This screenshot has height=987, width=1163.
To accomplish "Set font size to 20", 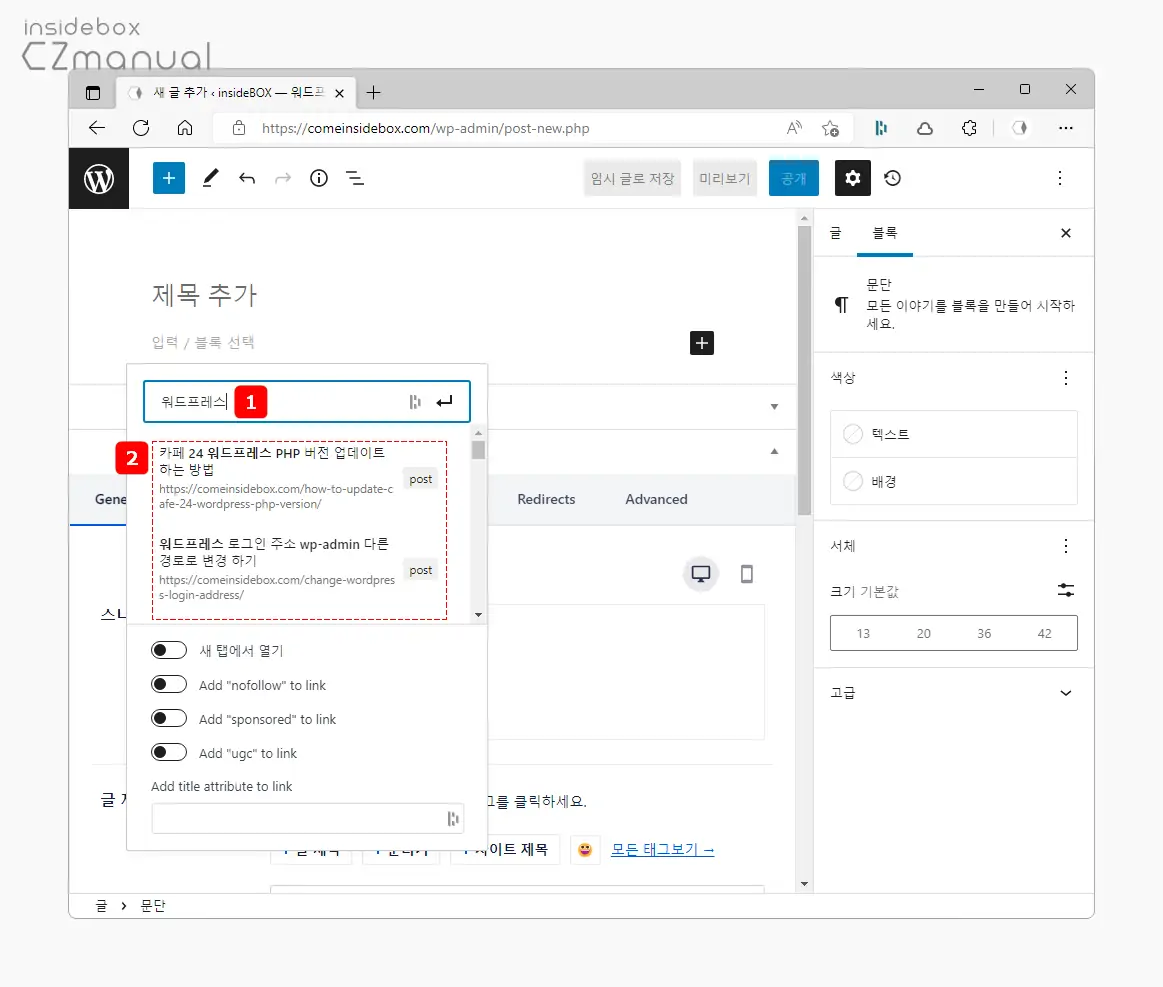I will (x=923, y=633).
